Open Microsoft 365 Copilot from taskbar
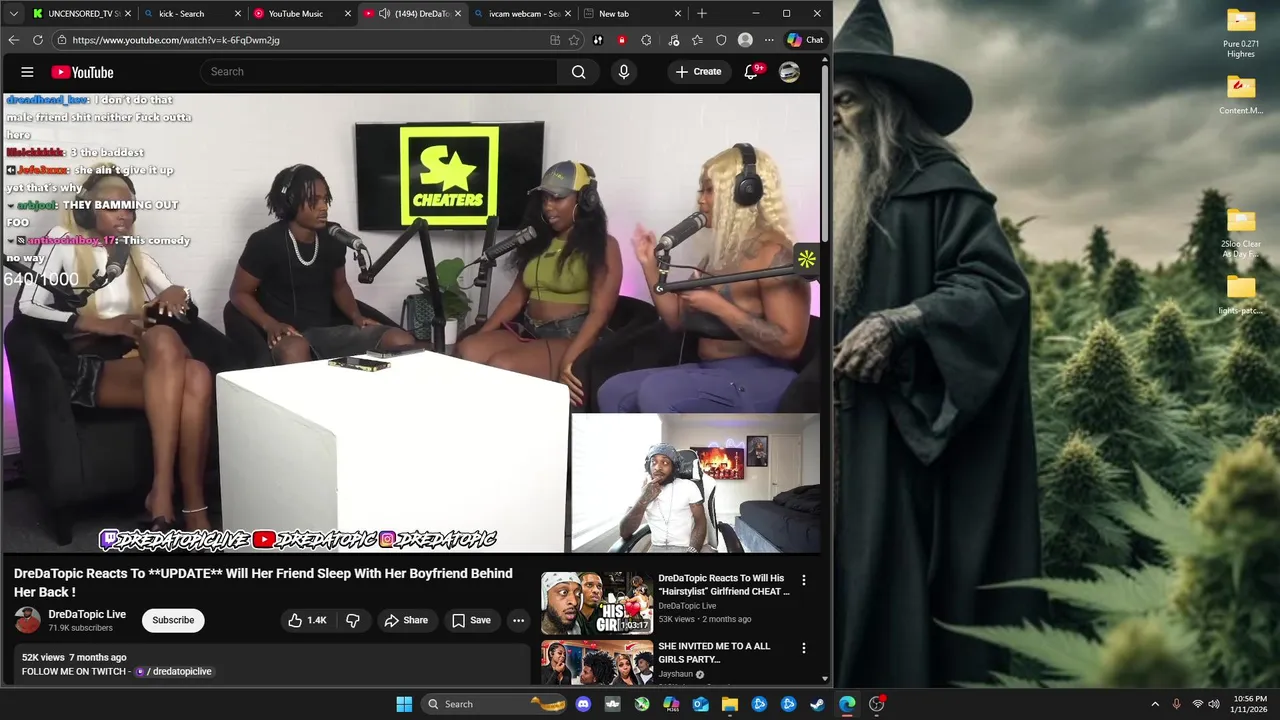Screen dimensions: 1280x720 click(671, 704)
